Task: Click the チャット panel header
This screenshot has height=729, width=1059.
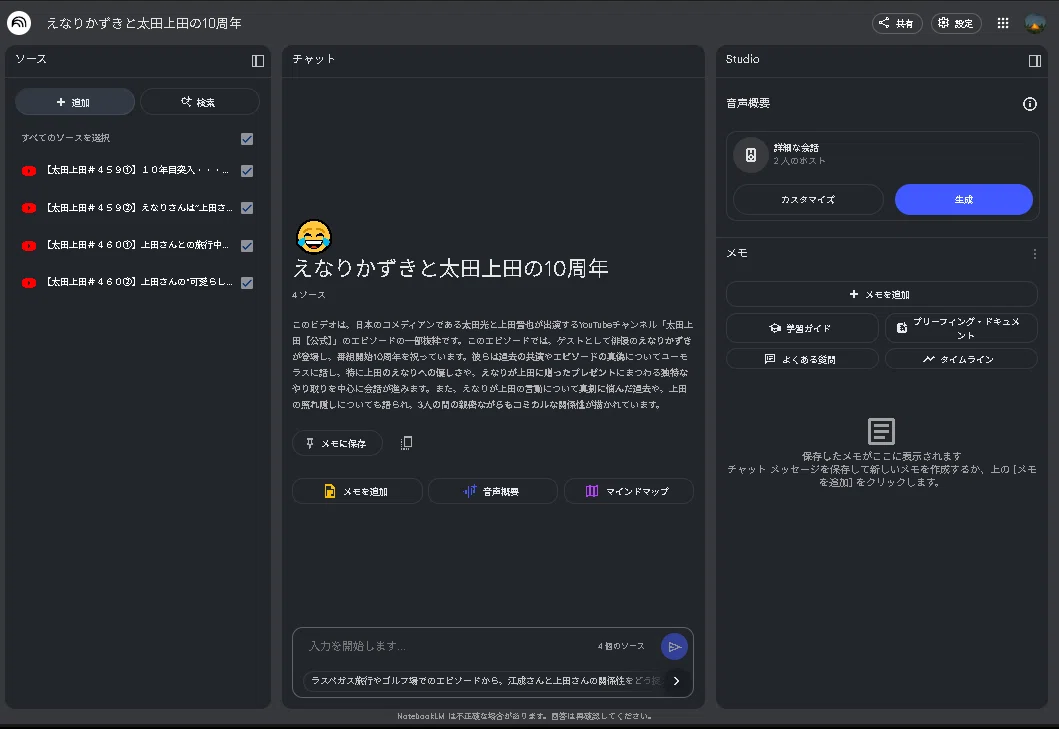Action: pyautogui.click(x=313, y=59)
